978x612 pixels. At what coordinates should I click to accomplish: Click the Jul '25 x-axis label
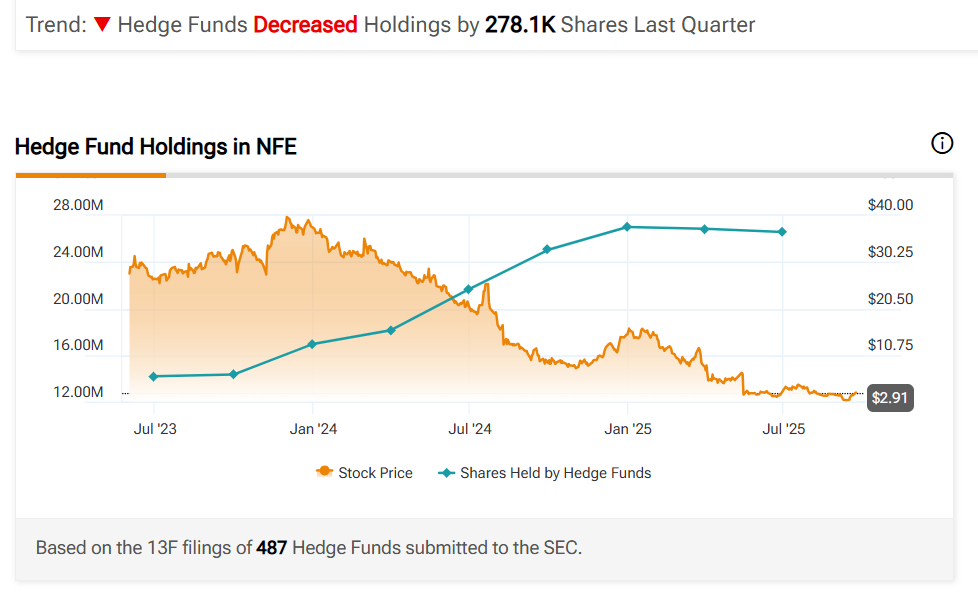(783, 430)
